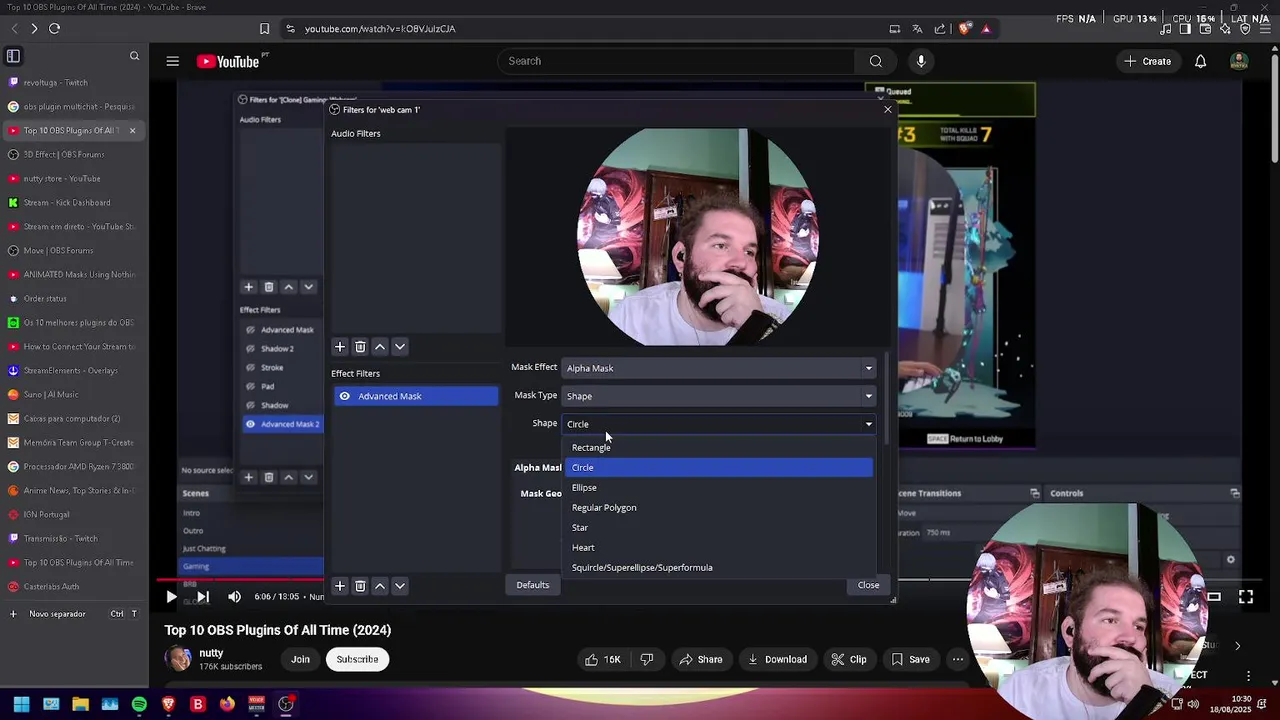This screenshot has height=720, width=1280.
Task: Open YouTube notifications bell
Action: tap(1200, 62)
